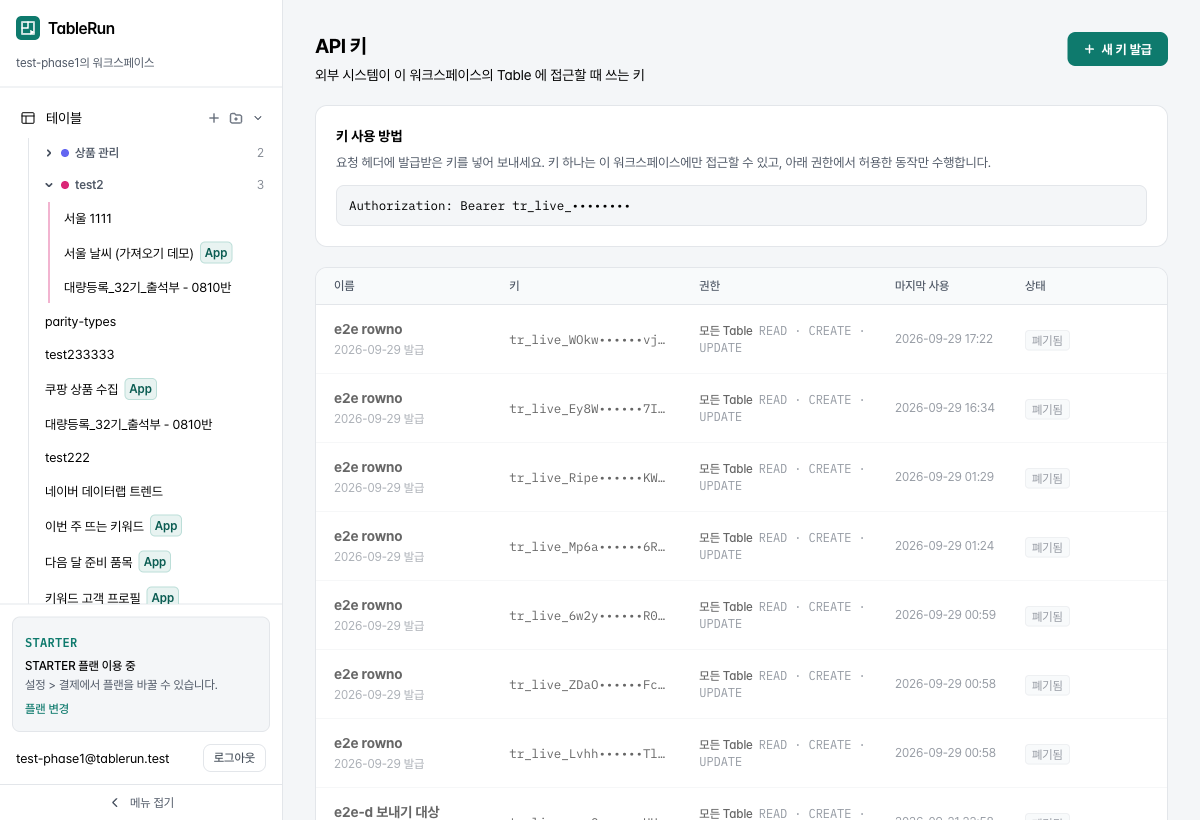Create a new folder via folder icon
This screenshot has height=820, width=1200.
click(x=236, y=118)
